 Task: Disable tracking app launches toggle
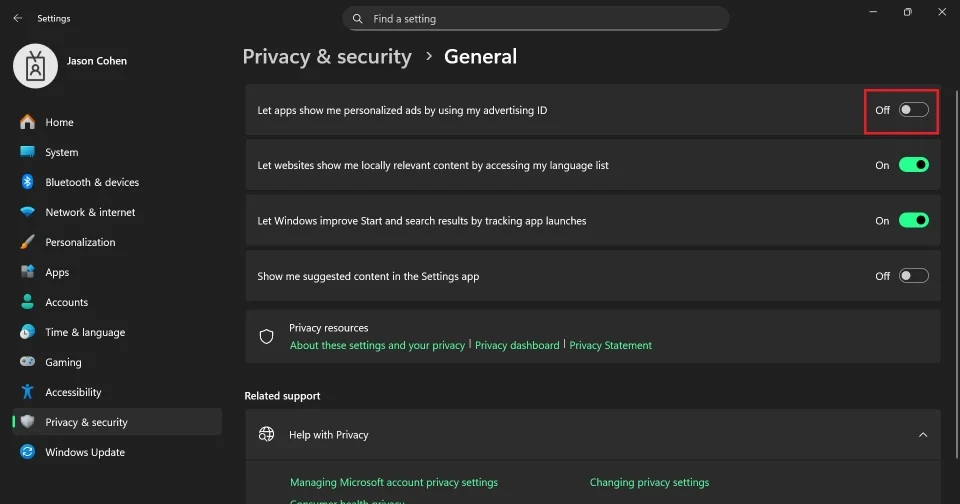913,221
